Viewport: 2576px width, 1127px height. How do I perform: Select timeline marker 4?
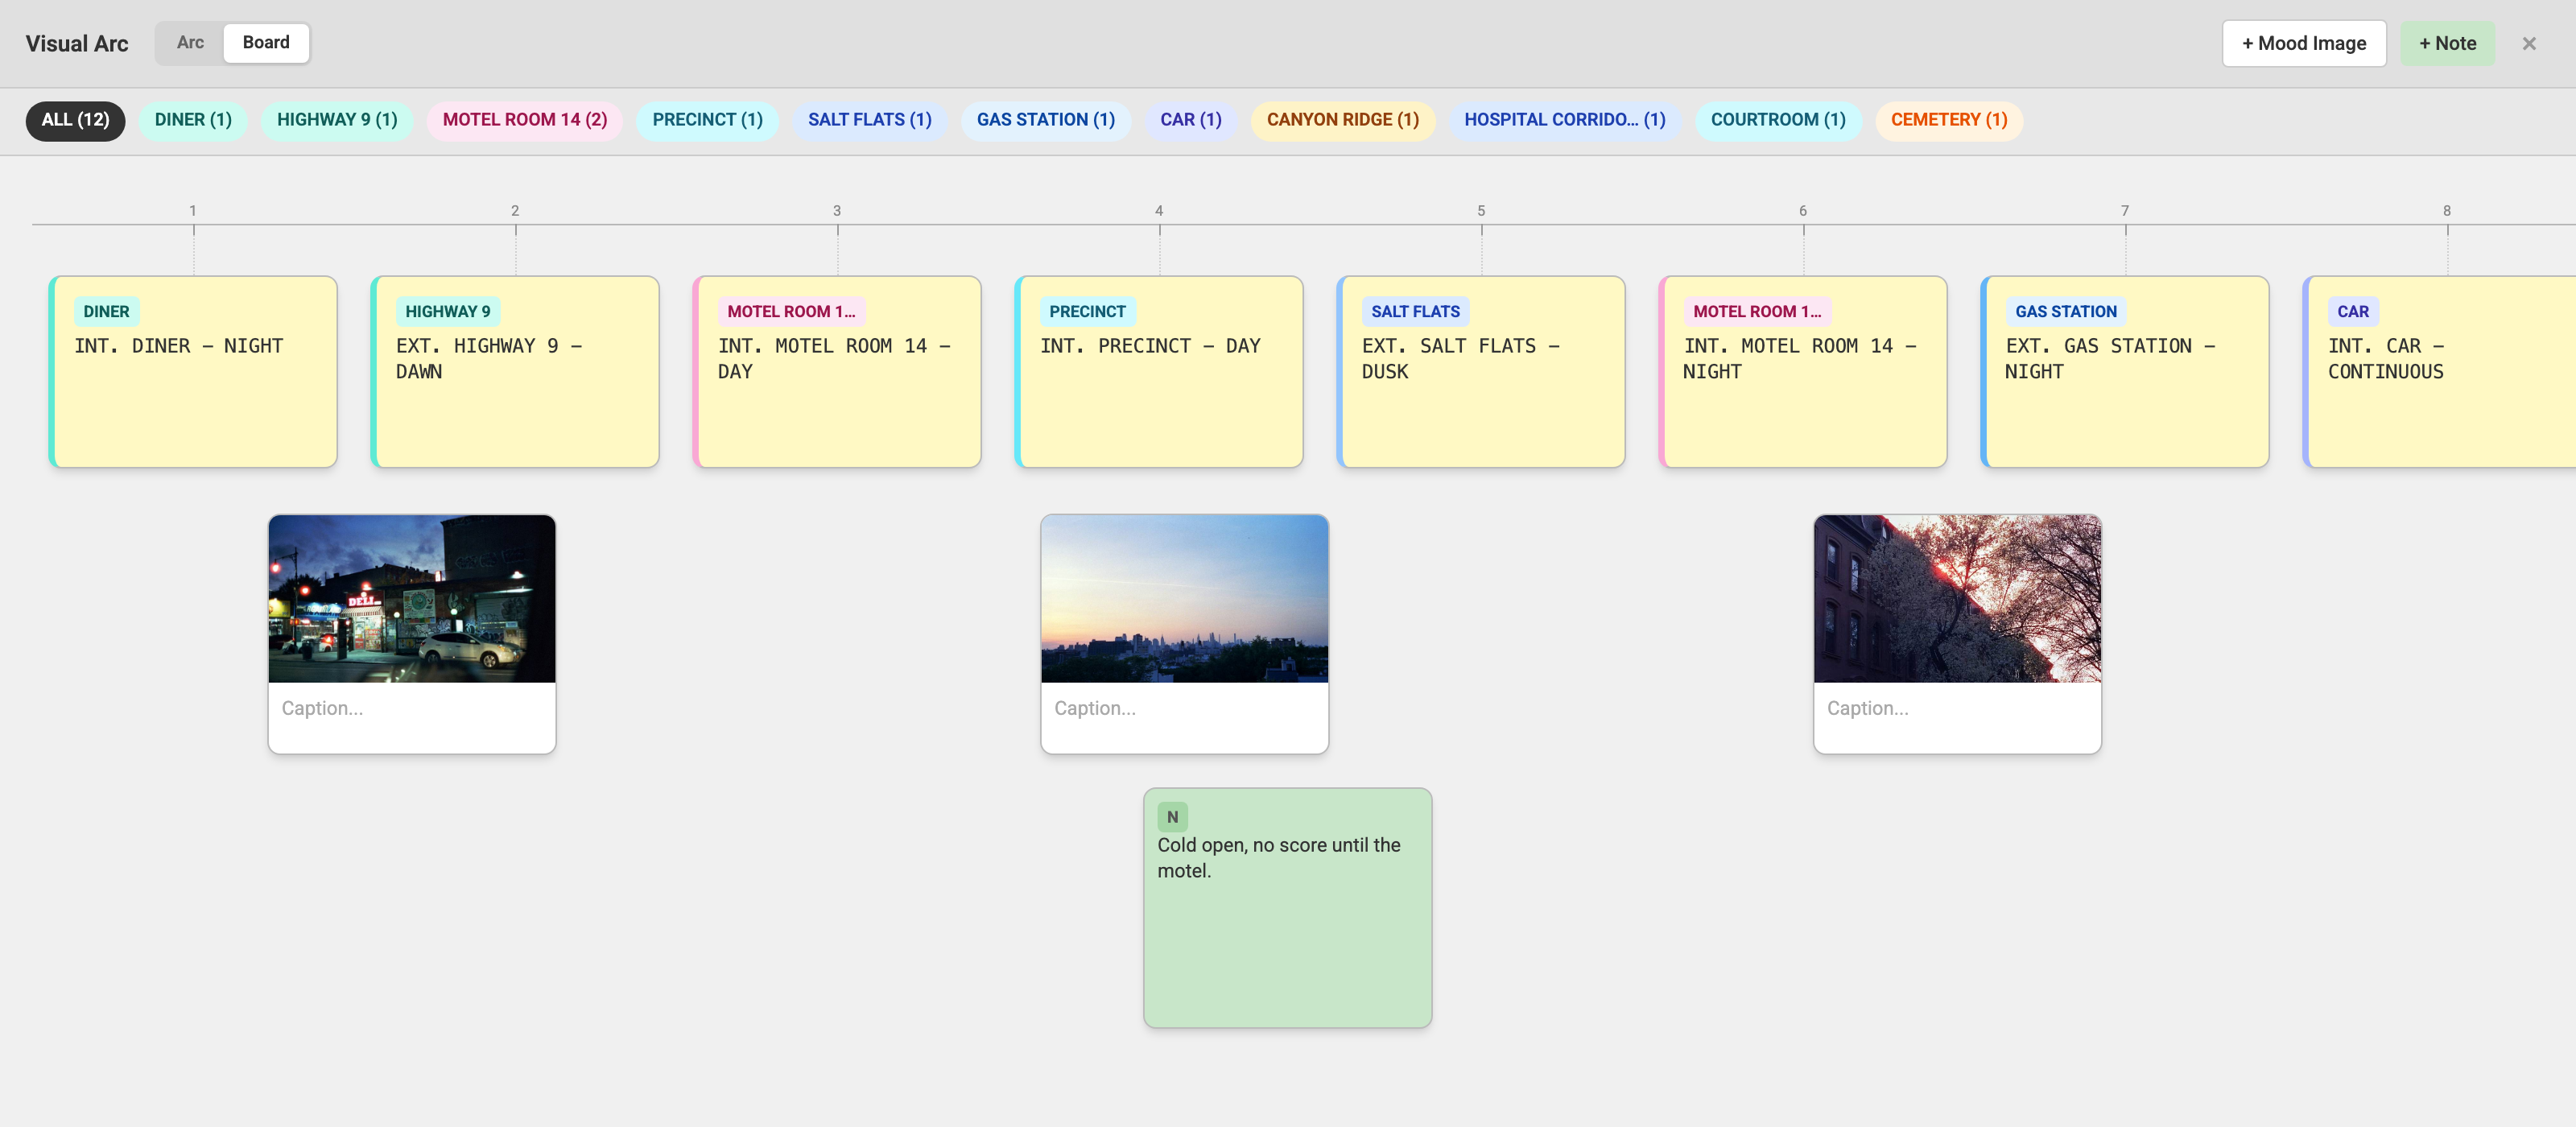(x=1159, y=211)
